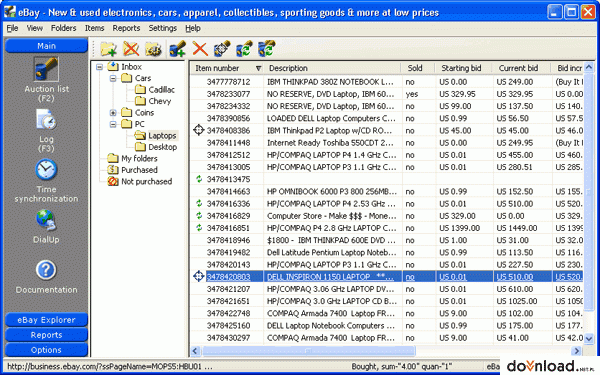Expand the Coins folder in tree

pos(113,113)
